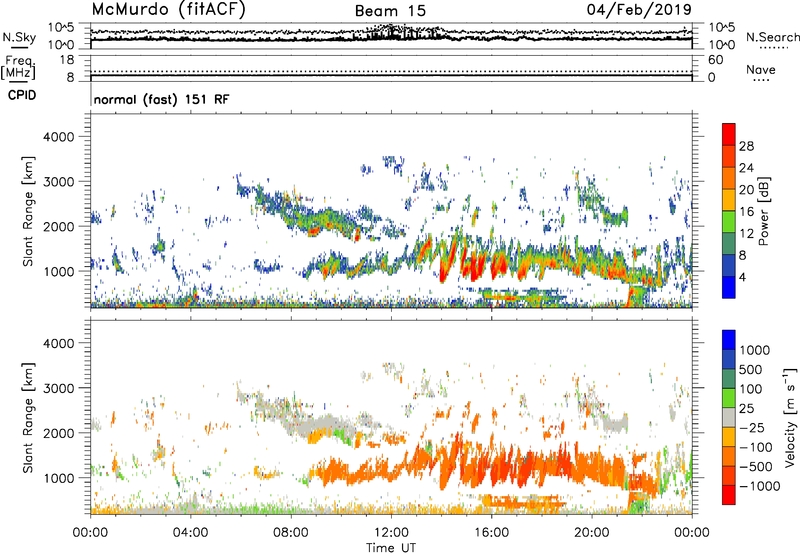Click the "16:00" time axis label
This screenshot has width=800, height=554.
[491, 533]
